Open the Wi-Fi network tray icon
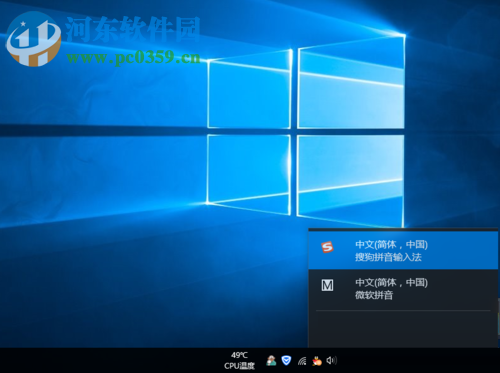500x373 pixels. coord(302,360)
